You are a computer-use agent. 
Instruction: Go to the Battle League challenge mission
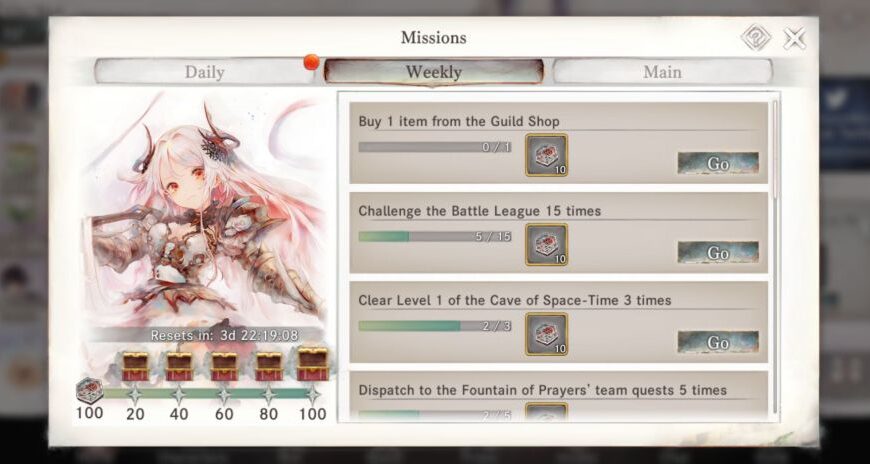pos(718,253)
